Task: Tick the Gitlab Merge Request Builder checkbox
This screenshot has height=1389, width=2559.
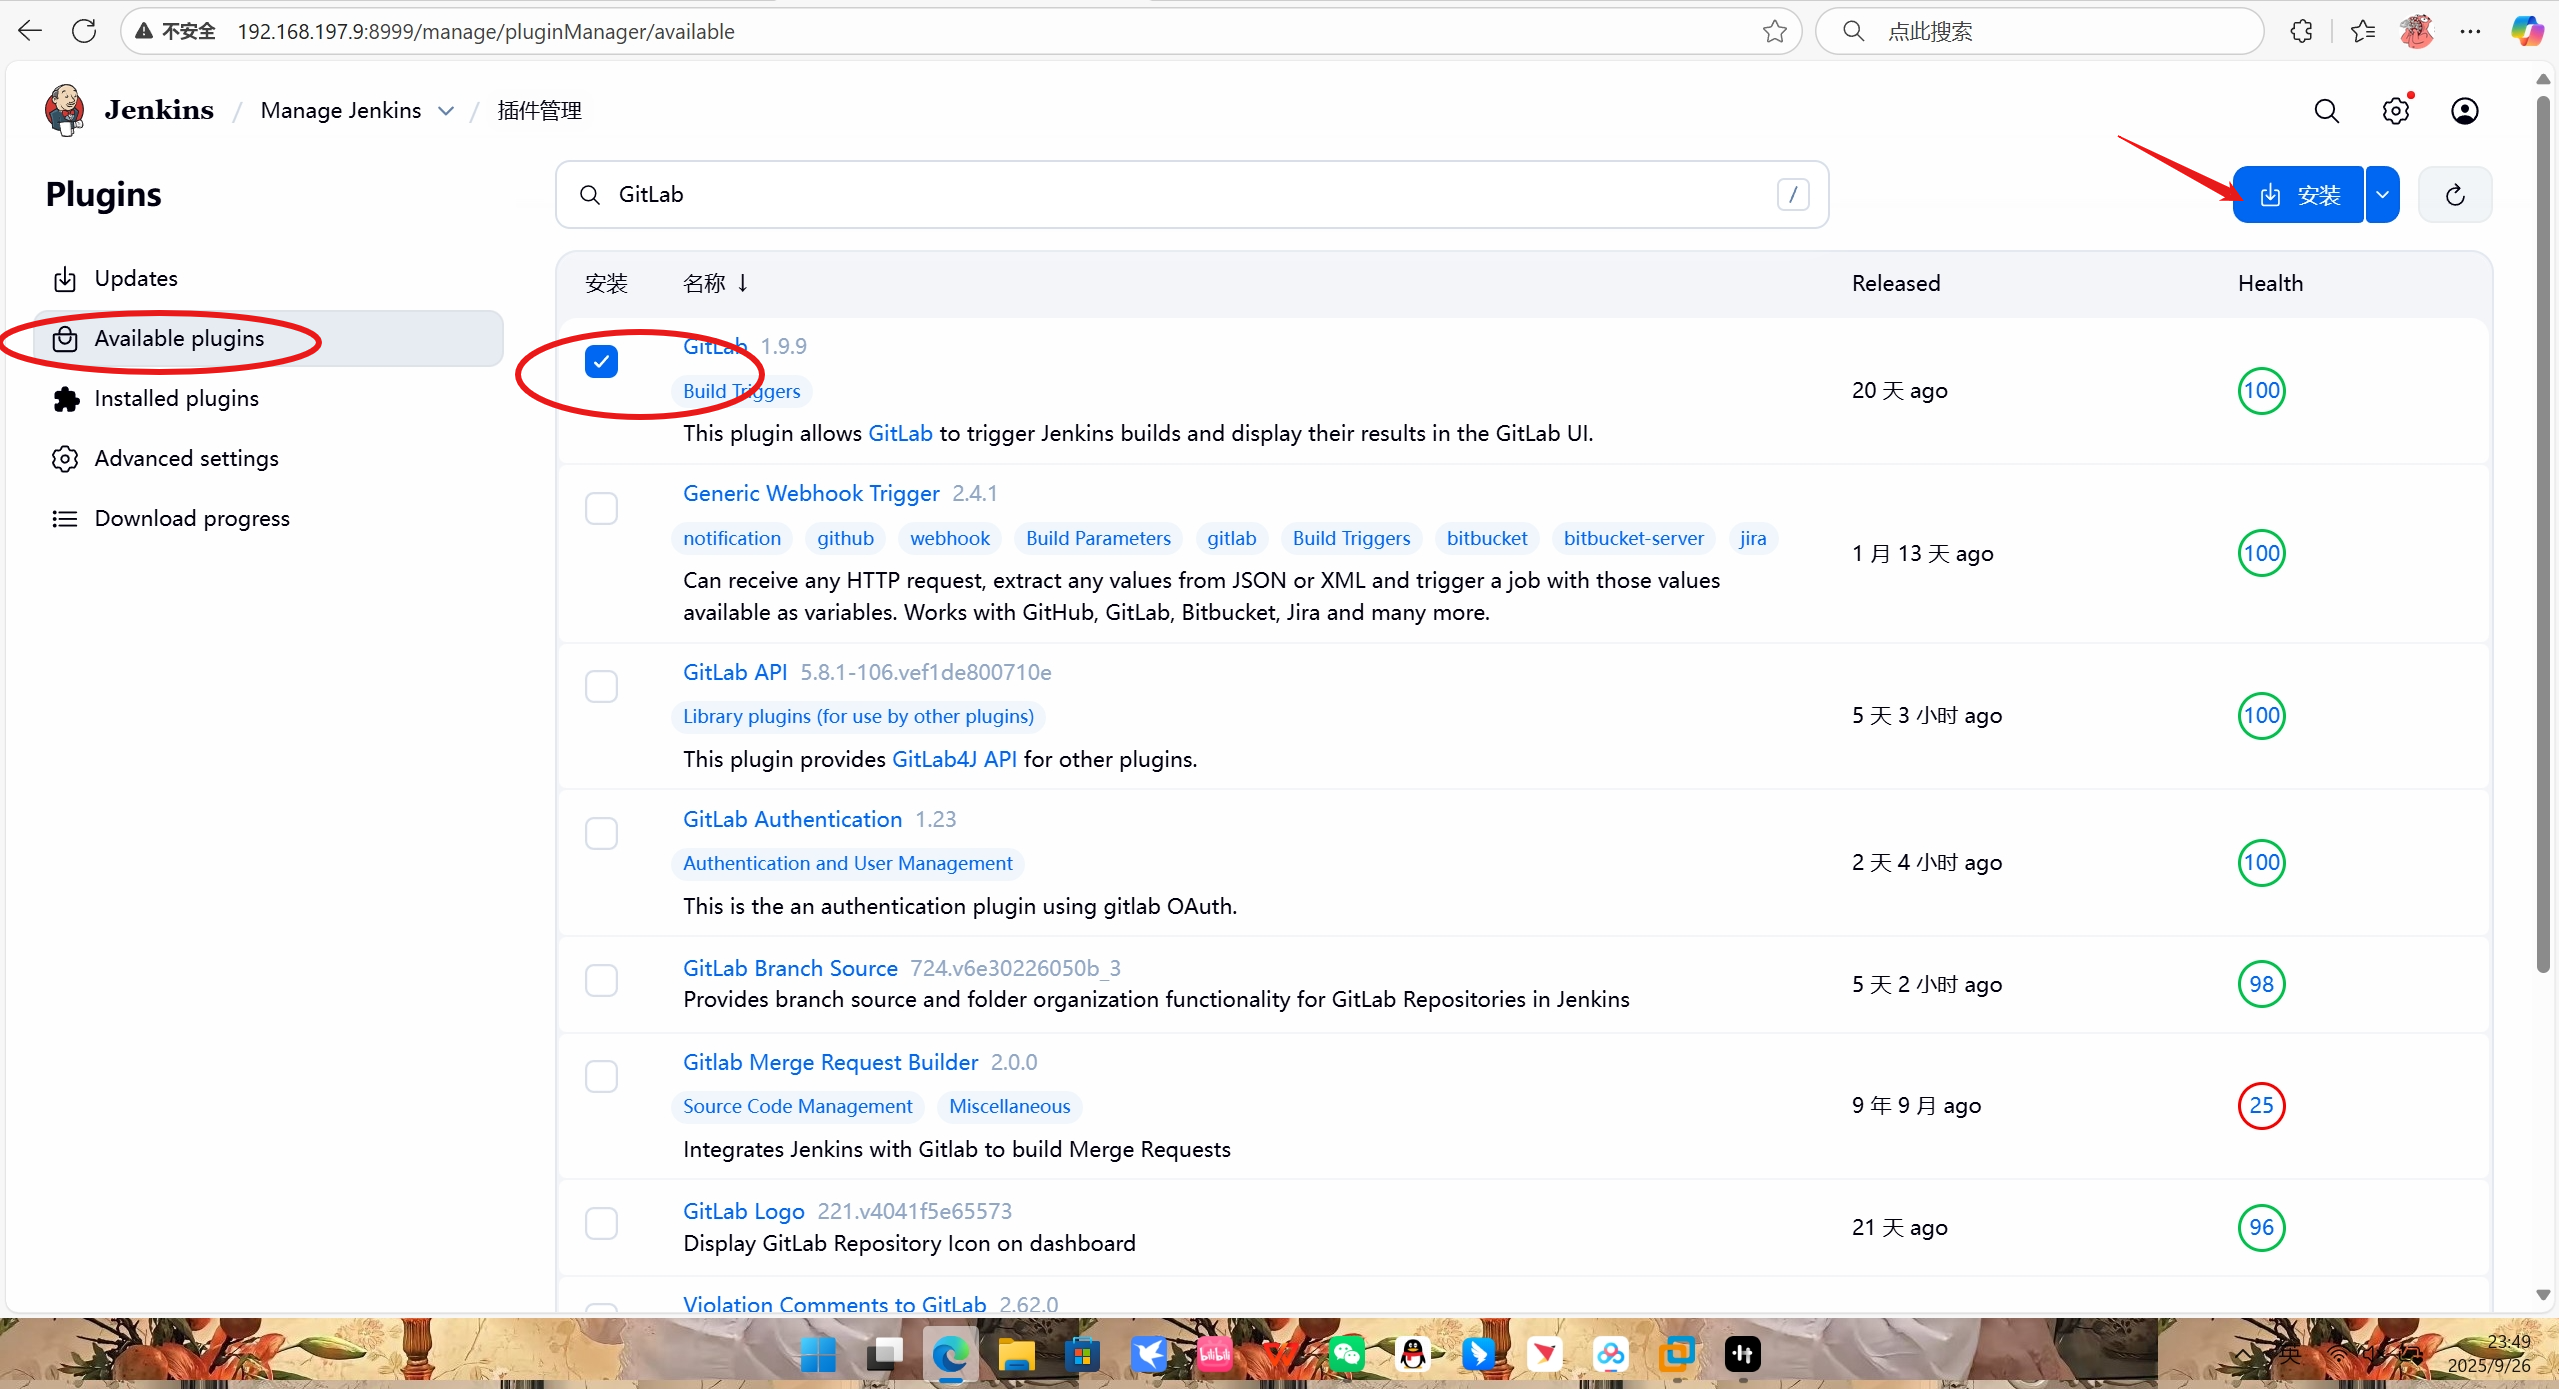Action: coord(601,1076)
